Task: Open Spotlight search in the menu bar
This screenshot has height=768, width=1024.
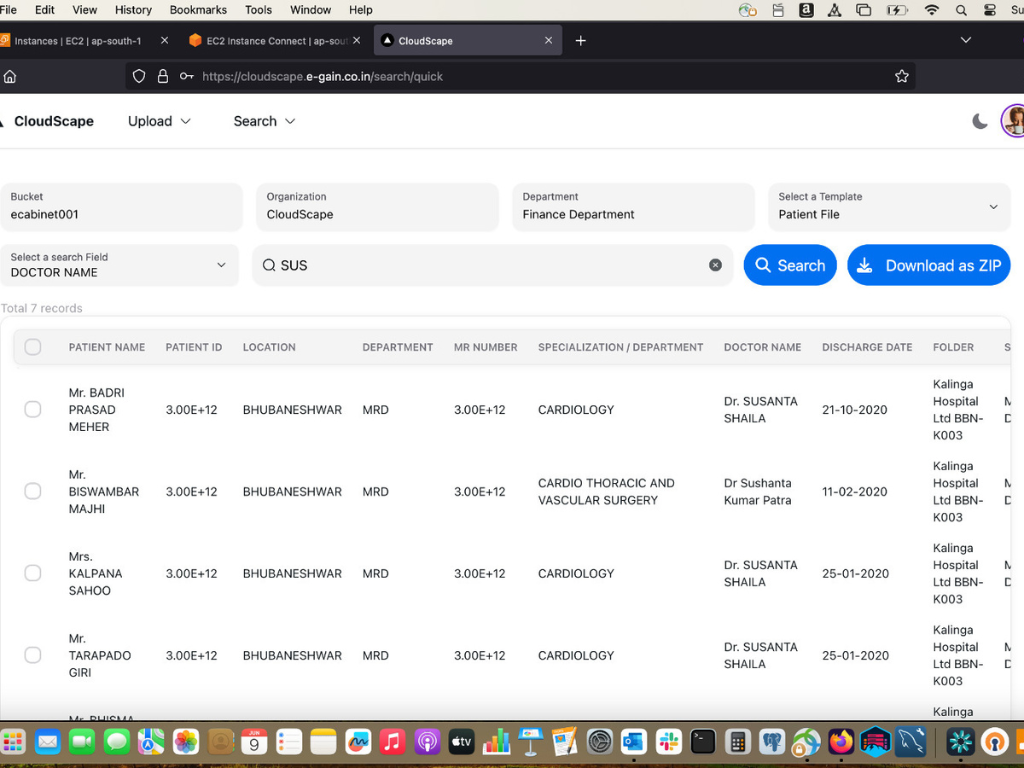Action: coord(961,10)
